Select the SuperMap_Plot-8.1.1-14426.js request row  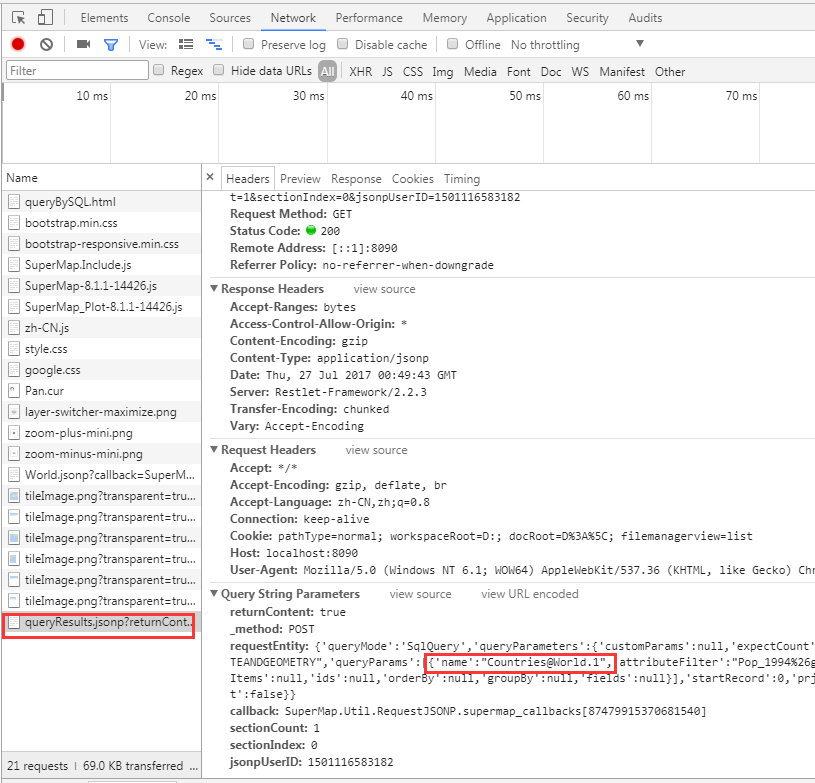click(x=101, y=307)
